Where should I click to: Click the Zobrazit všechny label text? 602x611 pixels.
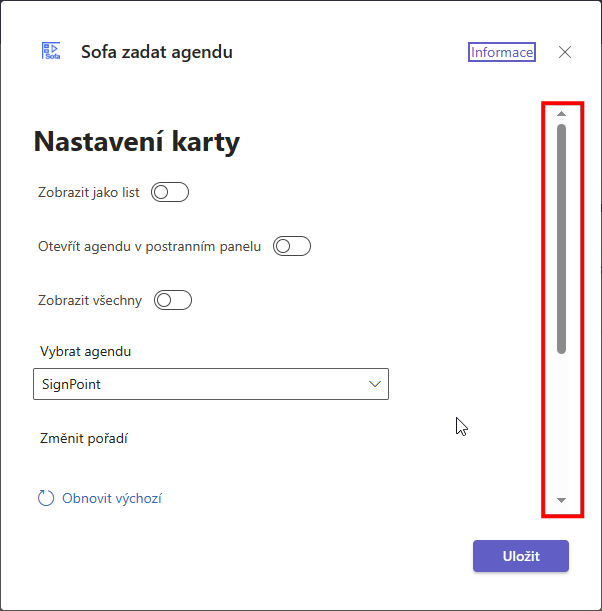pyautogui.click(x=90, y=300)
